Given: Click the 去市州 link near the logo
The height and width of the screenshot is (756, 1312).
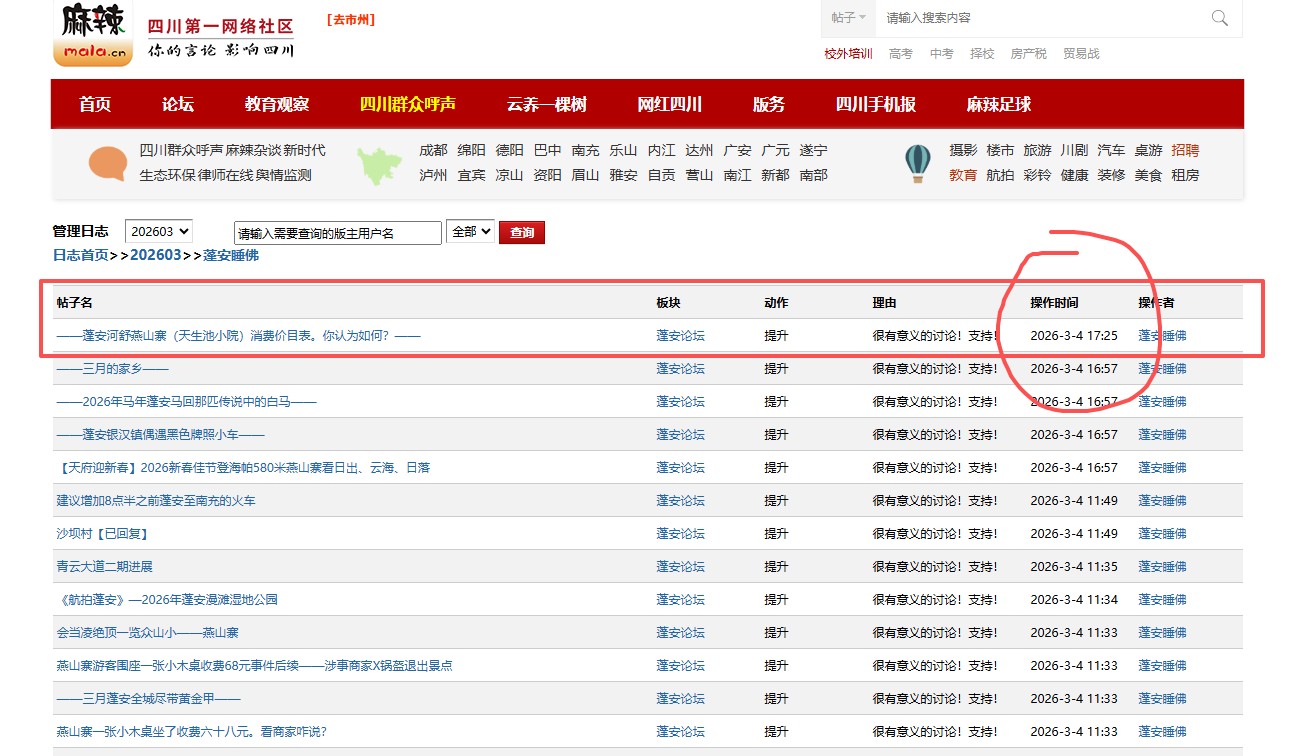Looking at the screenshot, I should click(x=351, y=20).
